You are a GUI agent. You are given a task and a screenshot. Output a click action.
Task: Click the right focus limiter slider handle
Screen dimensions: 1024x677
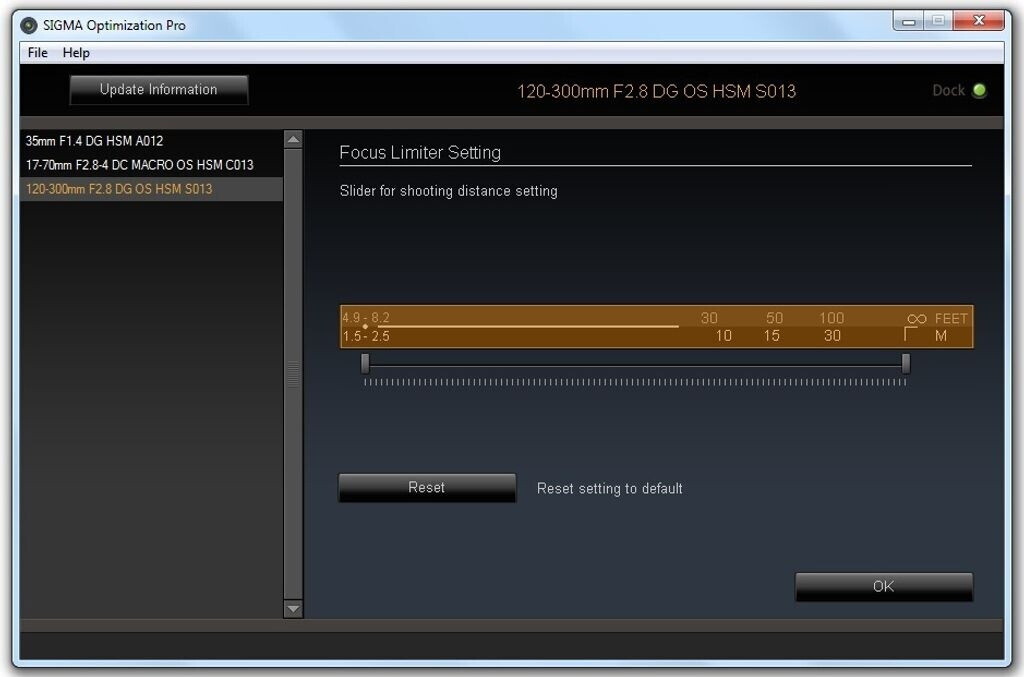(x=906, y=364)
